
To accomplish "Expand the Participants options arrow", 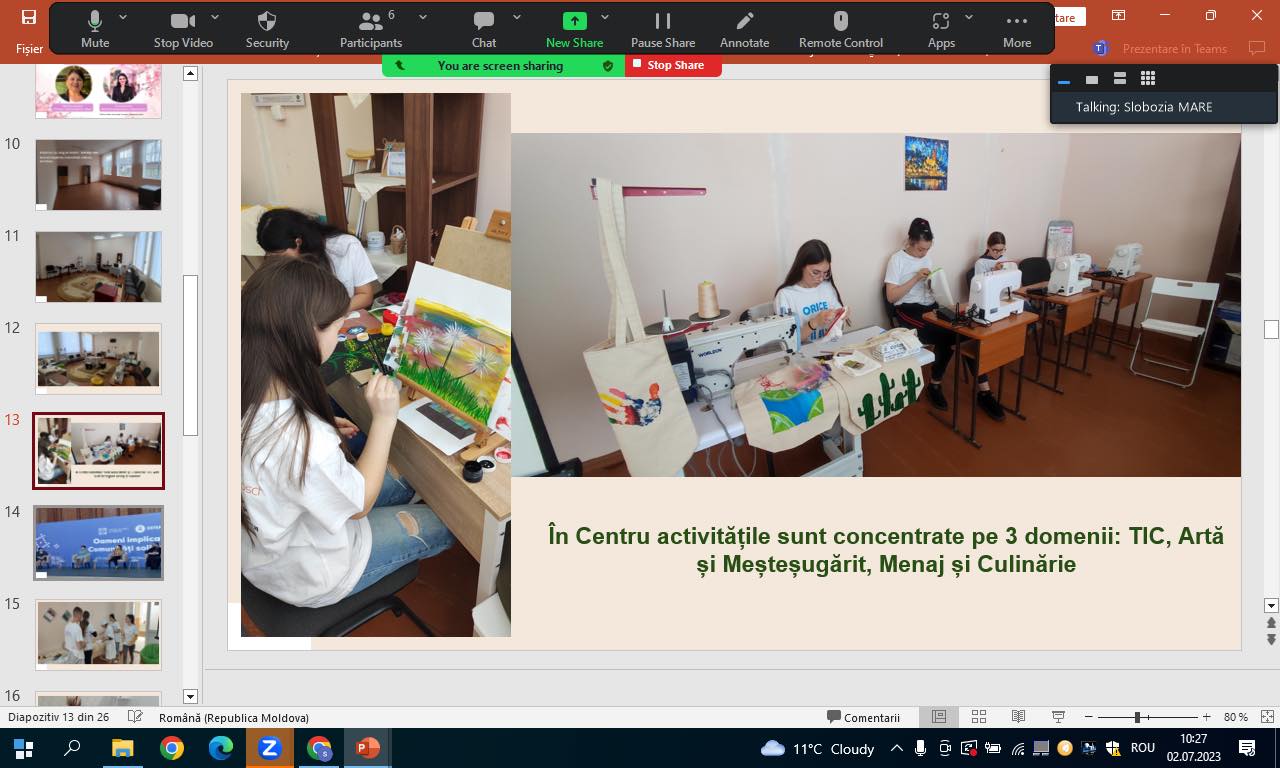I will pos(423,17).
